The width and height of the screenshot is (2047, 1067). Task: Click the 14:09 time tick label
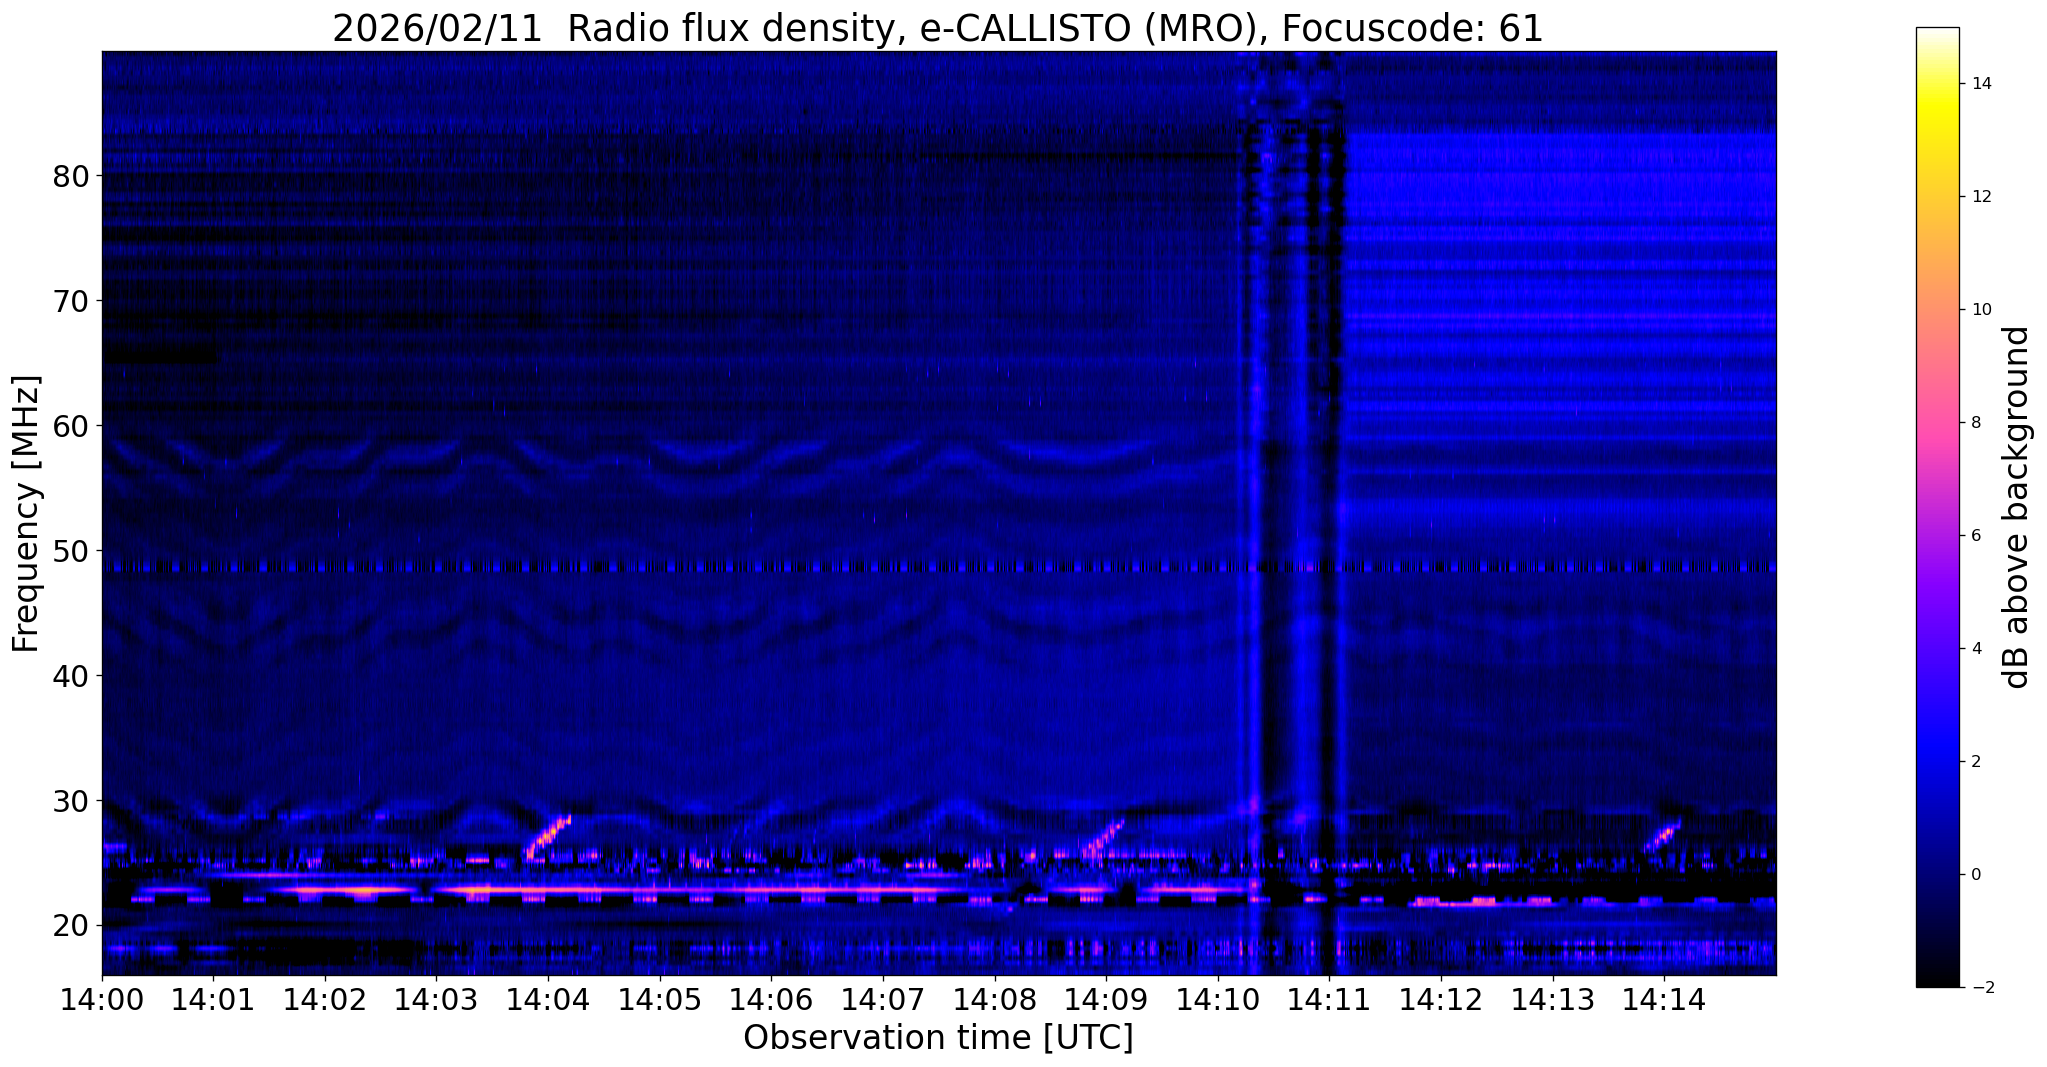point(1106,999)
